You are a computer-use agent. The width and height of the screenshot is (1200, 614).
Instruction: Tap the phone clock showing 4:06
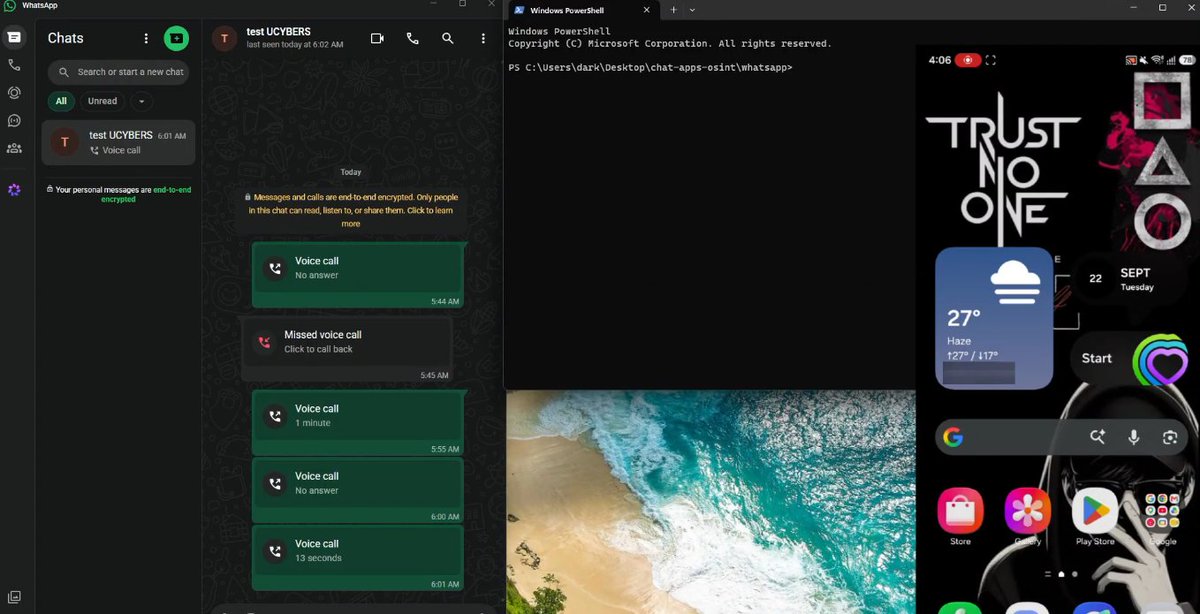click(x=939, y=60)
